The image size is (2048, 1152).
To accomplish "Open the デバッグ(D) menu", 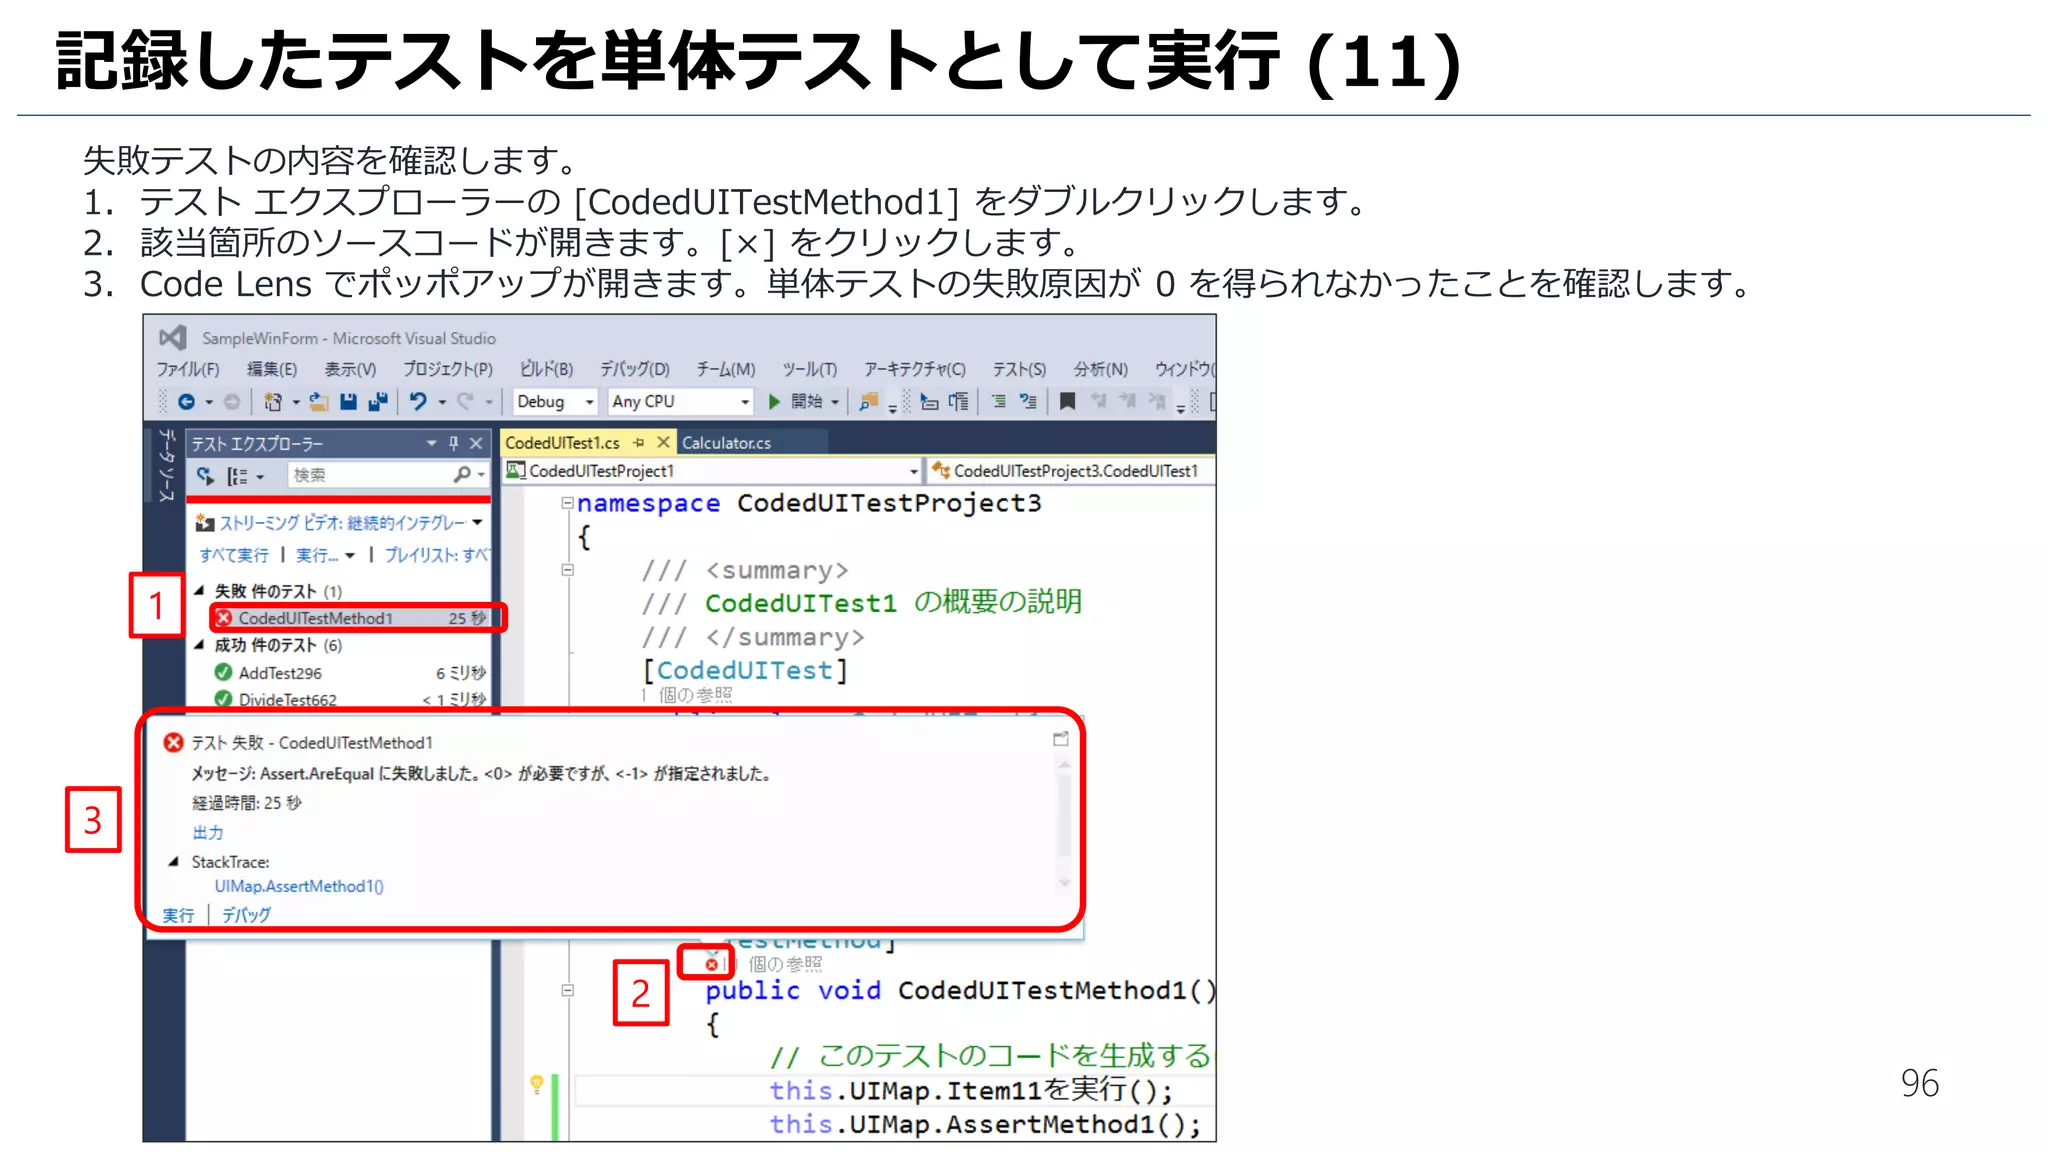I will click(634, 369).
